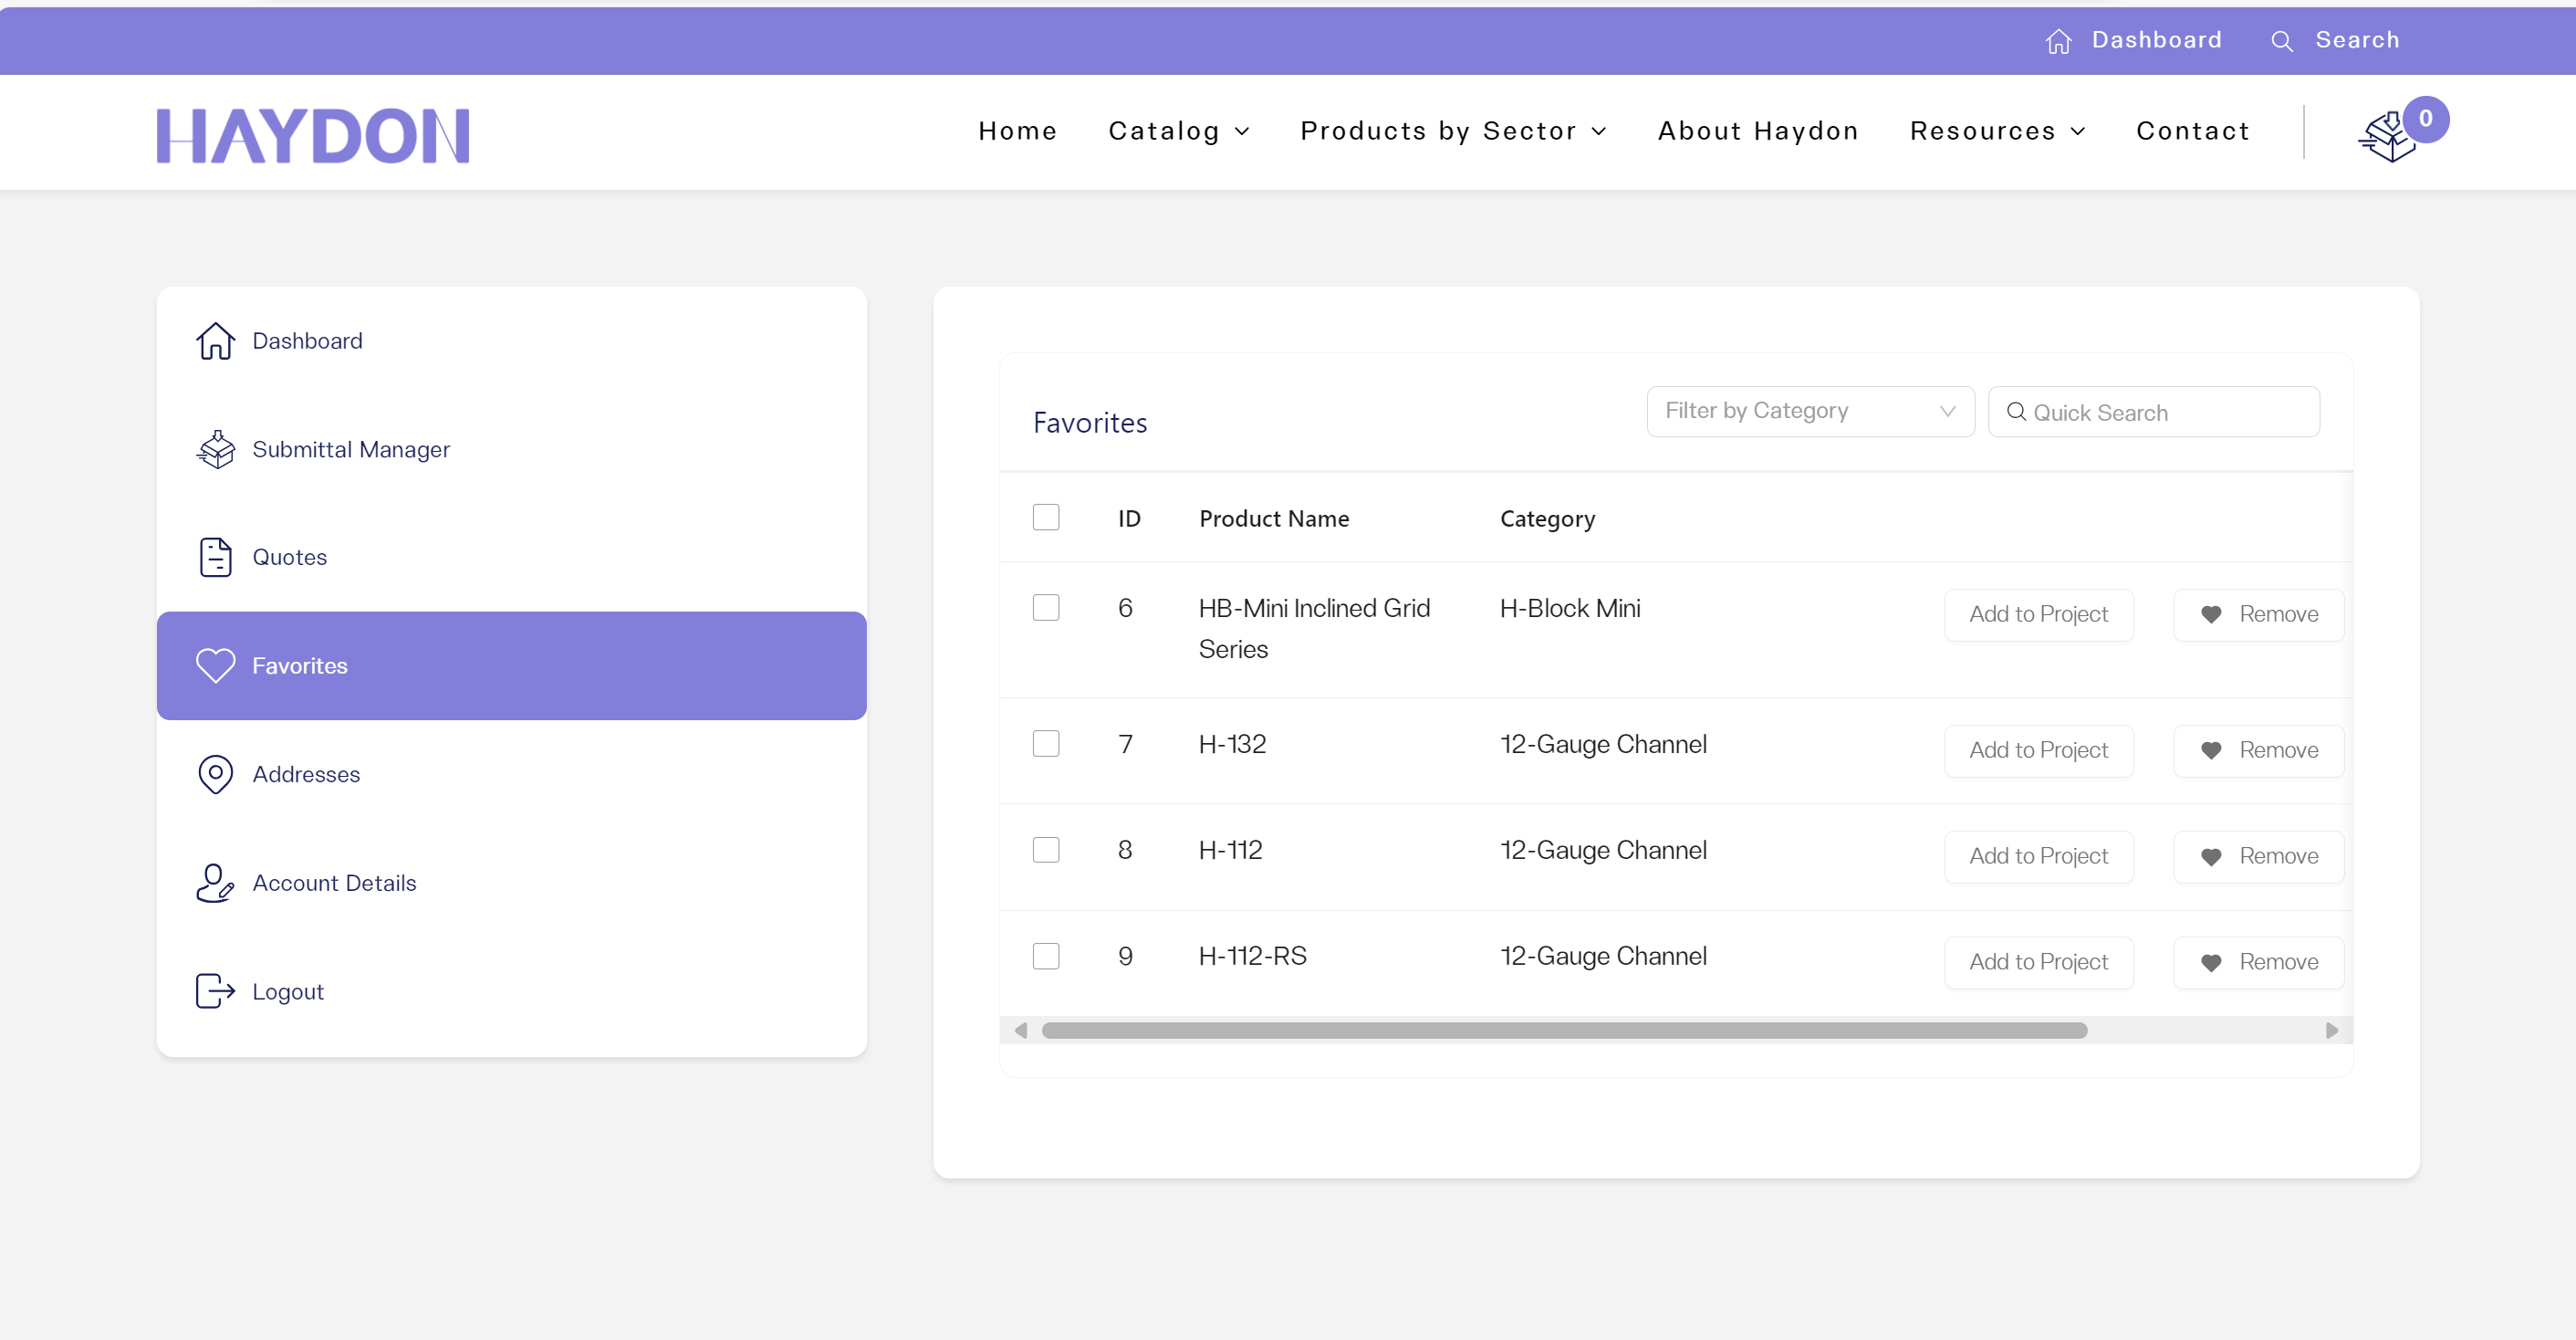Click the Dashboard house icon in sidebar
2576x1340 pixels.
[x=215, y=341]
